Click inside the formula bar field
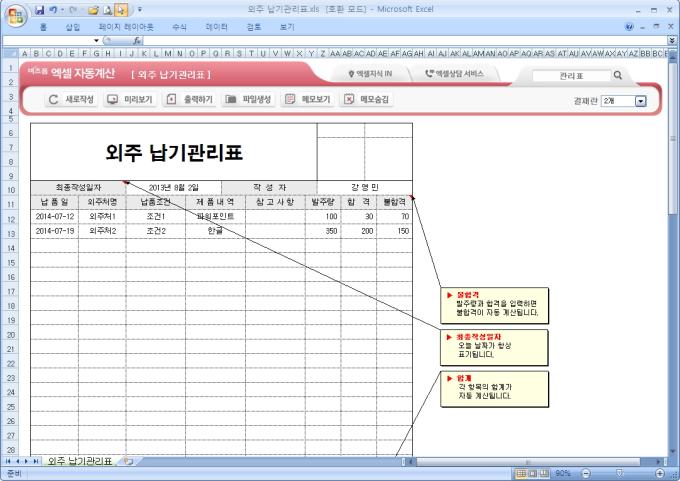680x481 pixels. (x=405, y=41)
